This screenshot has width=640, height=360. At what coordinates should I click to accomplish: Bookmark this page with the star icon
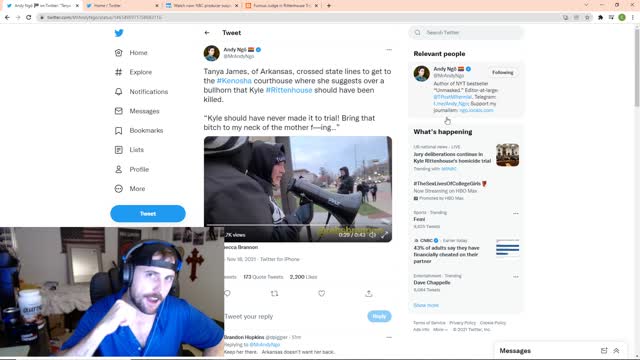point(587,18)
